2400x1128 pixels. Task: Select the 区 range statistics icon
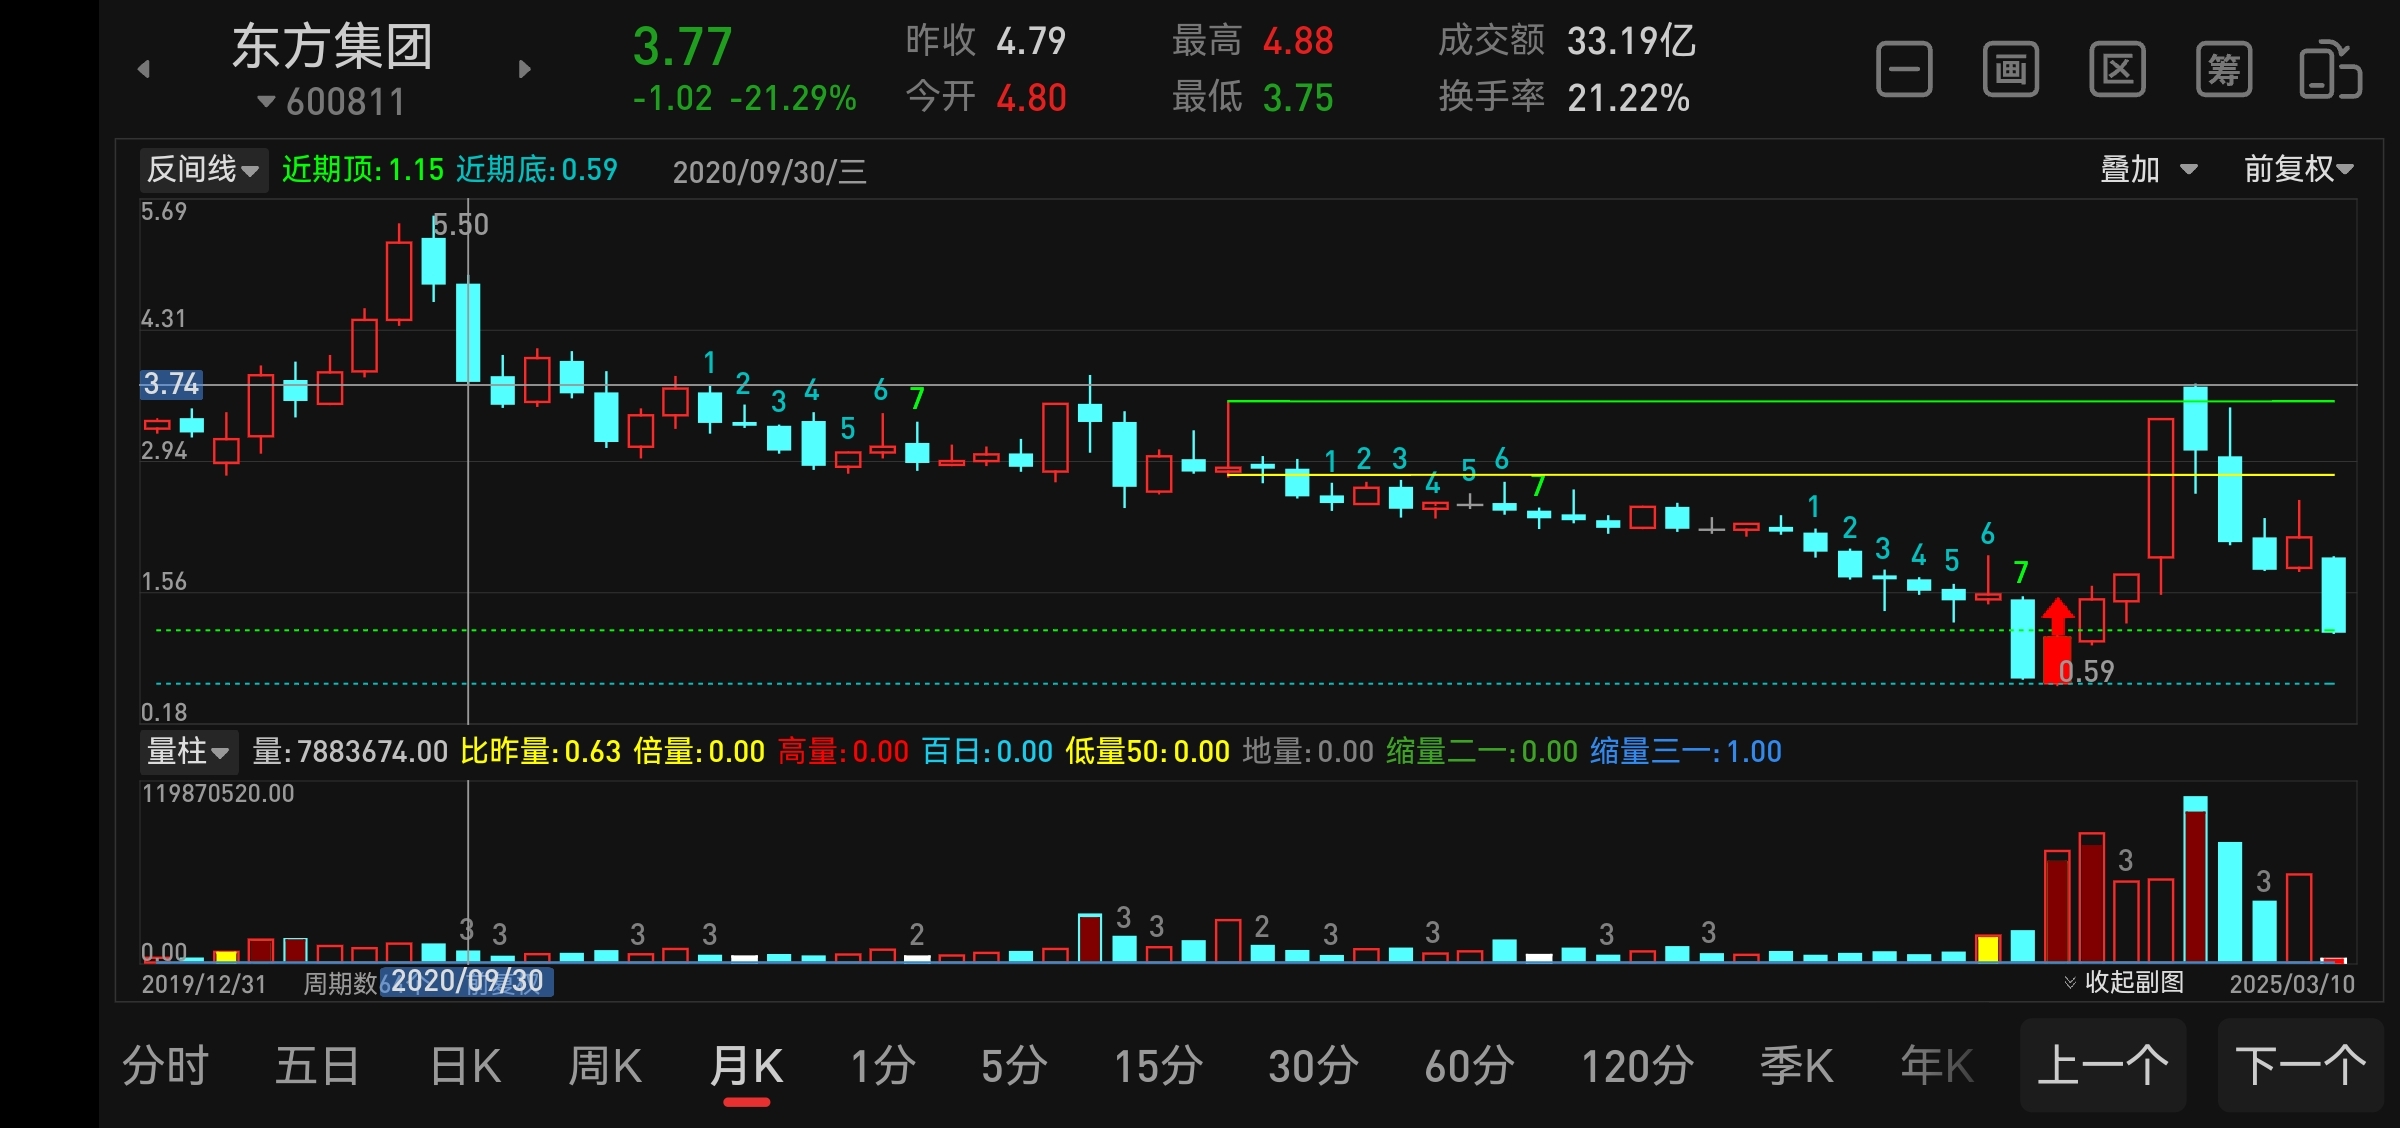[x=2117, y=70]
